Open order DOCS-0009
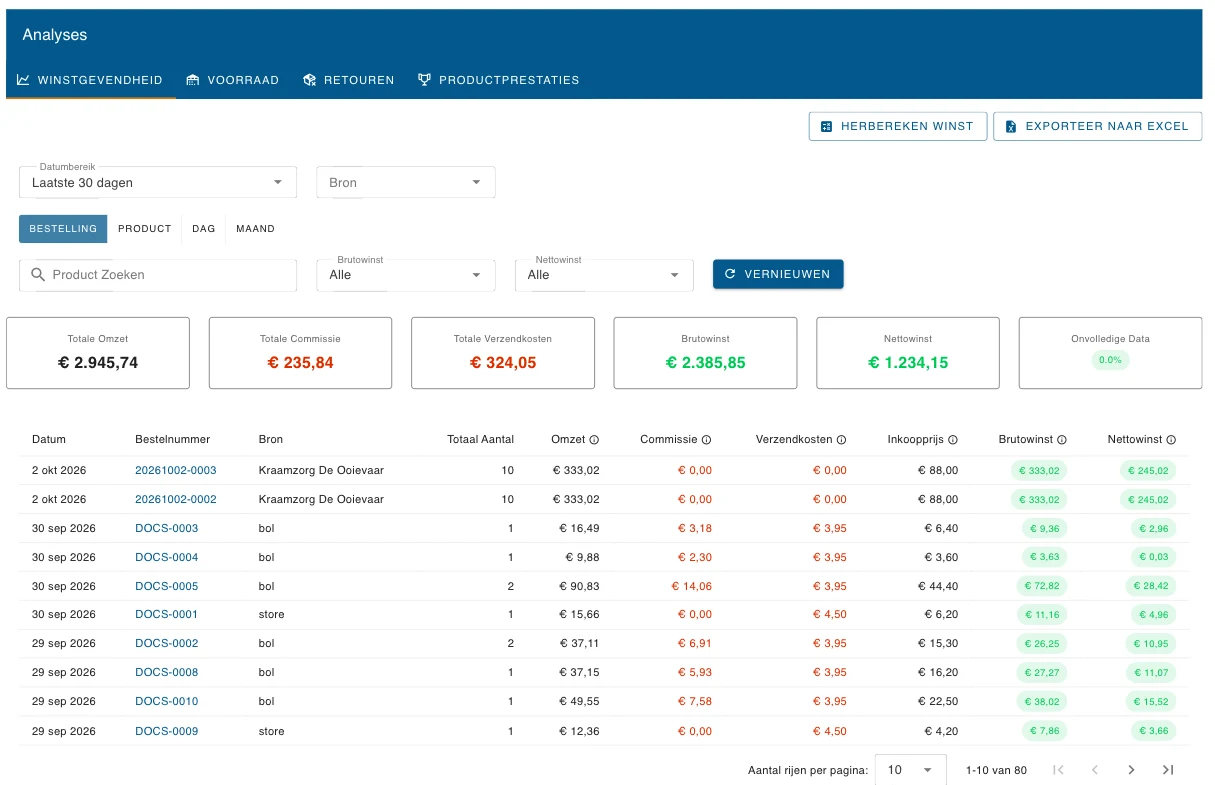1215x785 pixels. 167,731
